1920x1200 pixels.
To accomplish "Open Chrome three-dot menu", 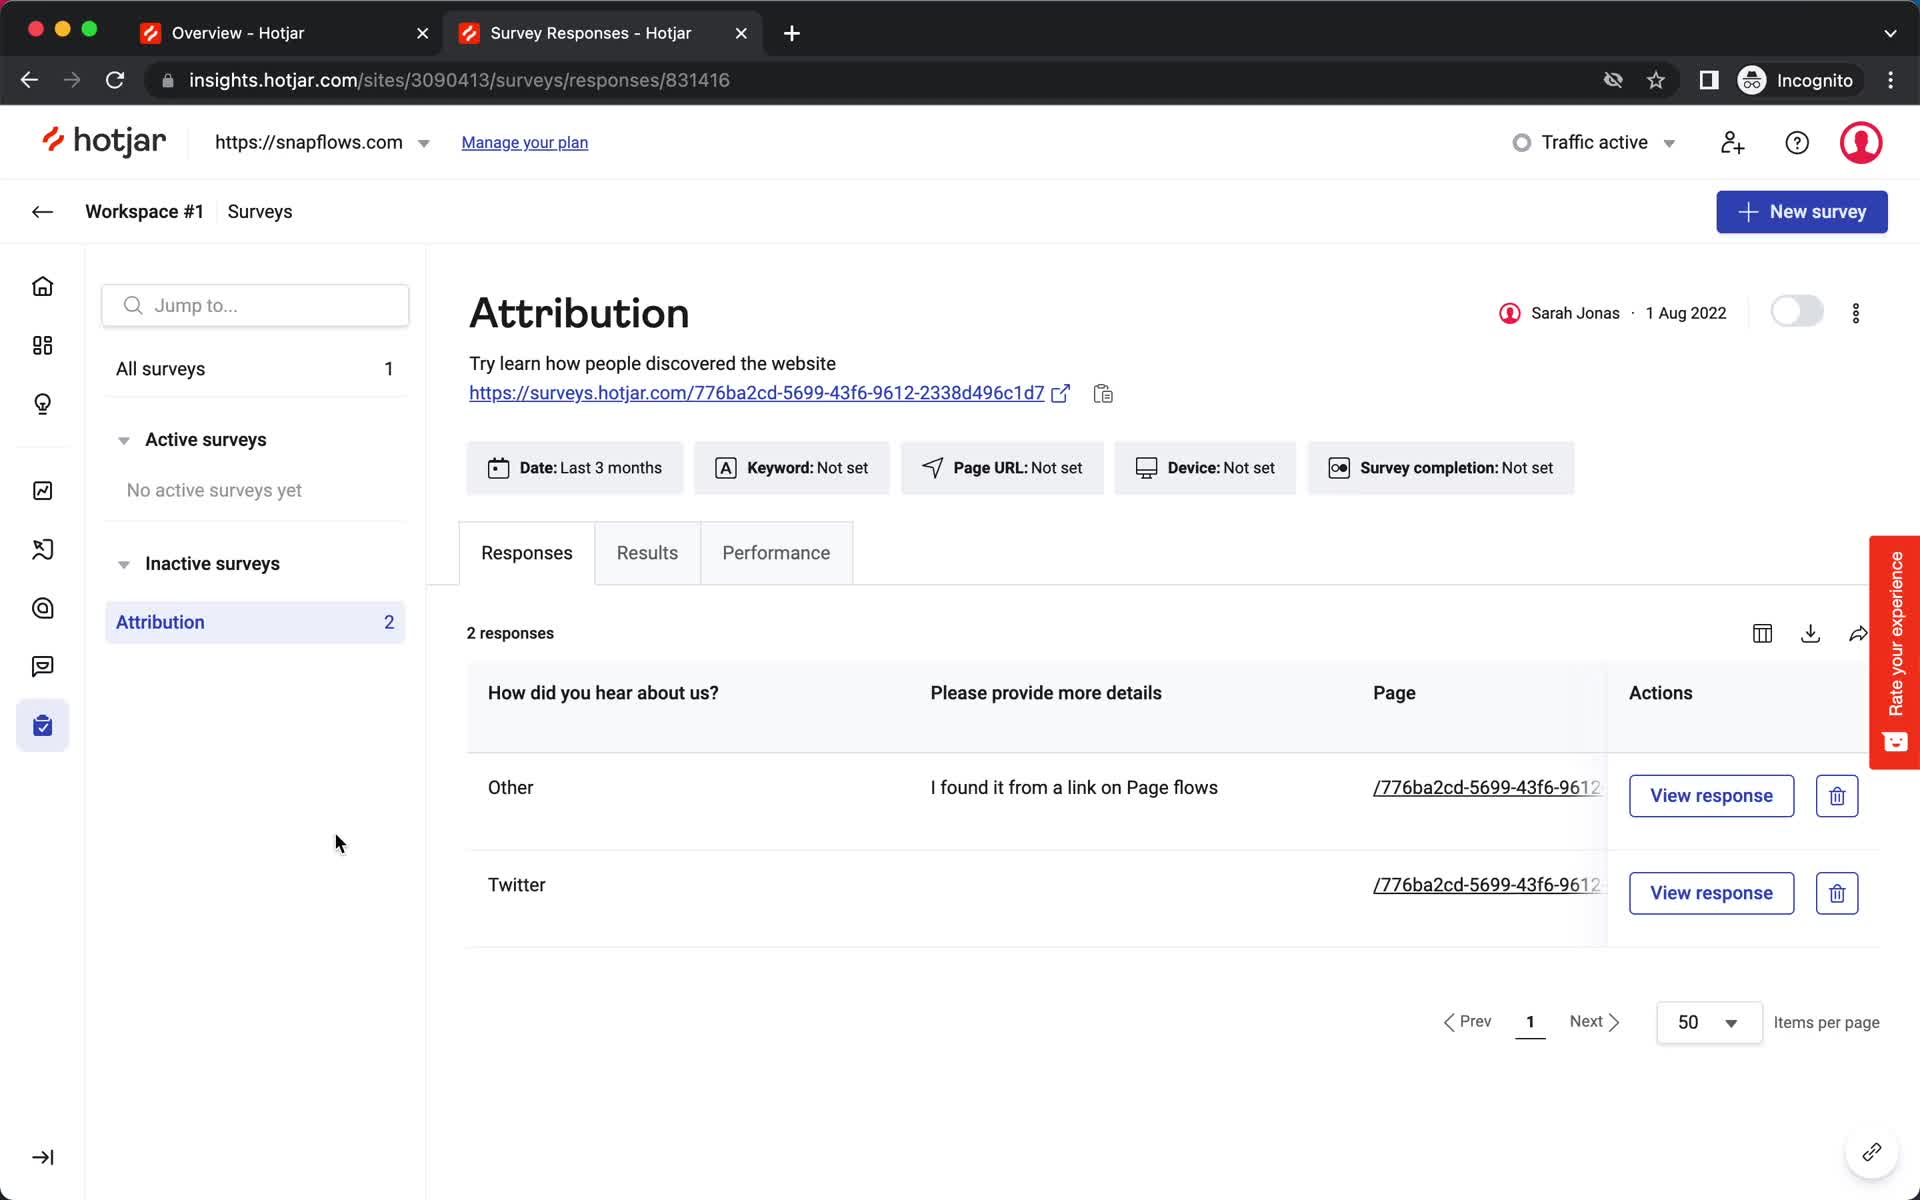I will (x=1890, y=80).
